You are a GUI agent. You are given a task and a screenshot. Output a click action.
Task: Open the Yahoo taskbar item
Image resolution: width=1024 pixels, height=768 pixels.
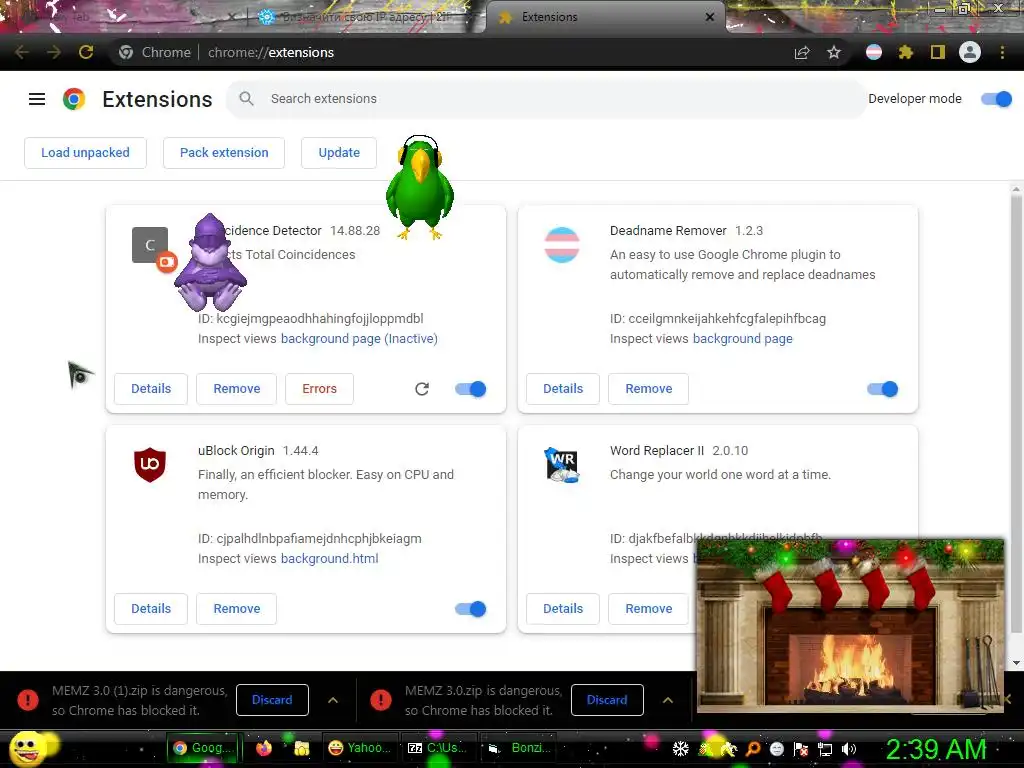click(x=359, y=748)
